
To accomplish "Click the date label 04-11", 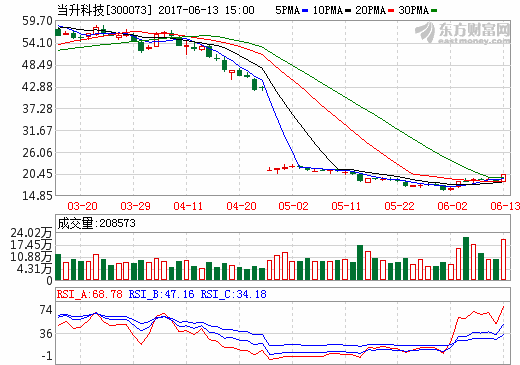I will click(188, 206).
